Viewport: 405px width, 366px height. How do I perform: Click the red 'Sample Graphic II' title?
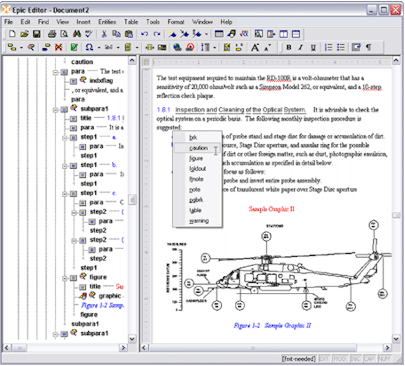pyautogui.click(x=272, y=209)
